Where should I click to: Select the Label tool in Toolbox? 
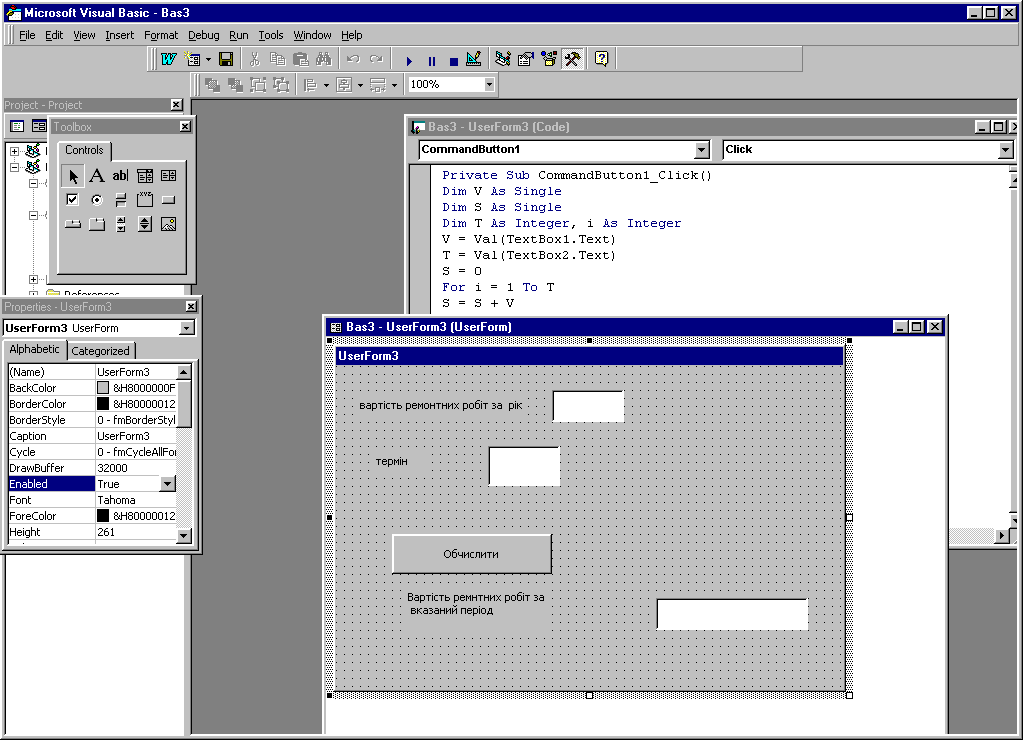pyautogui.click(x=97, y=176)
